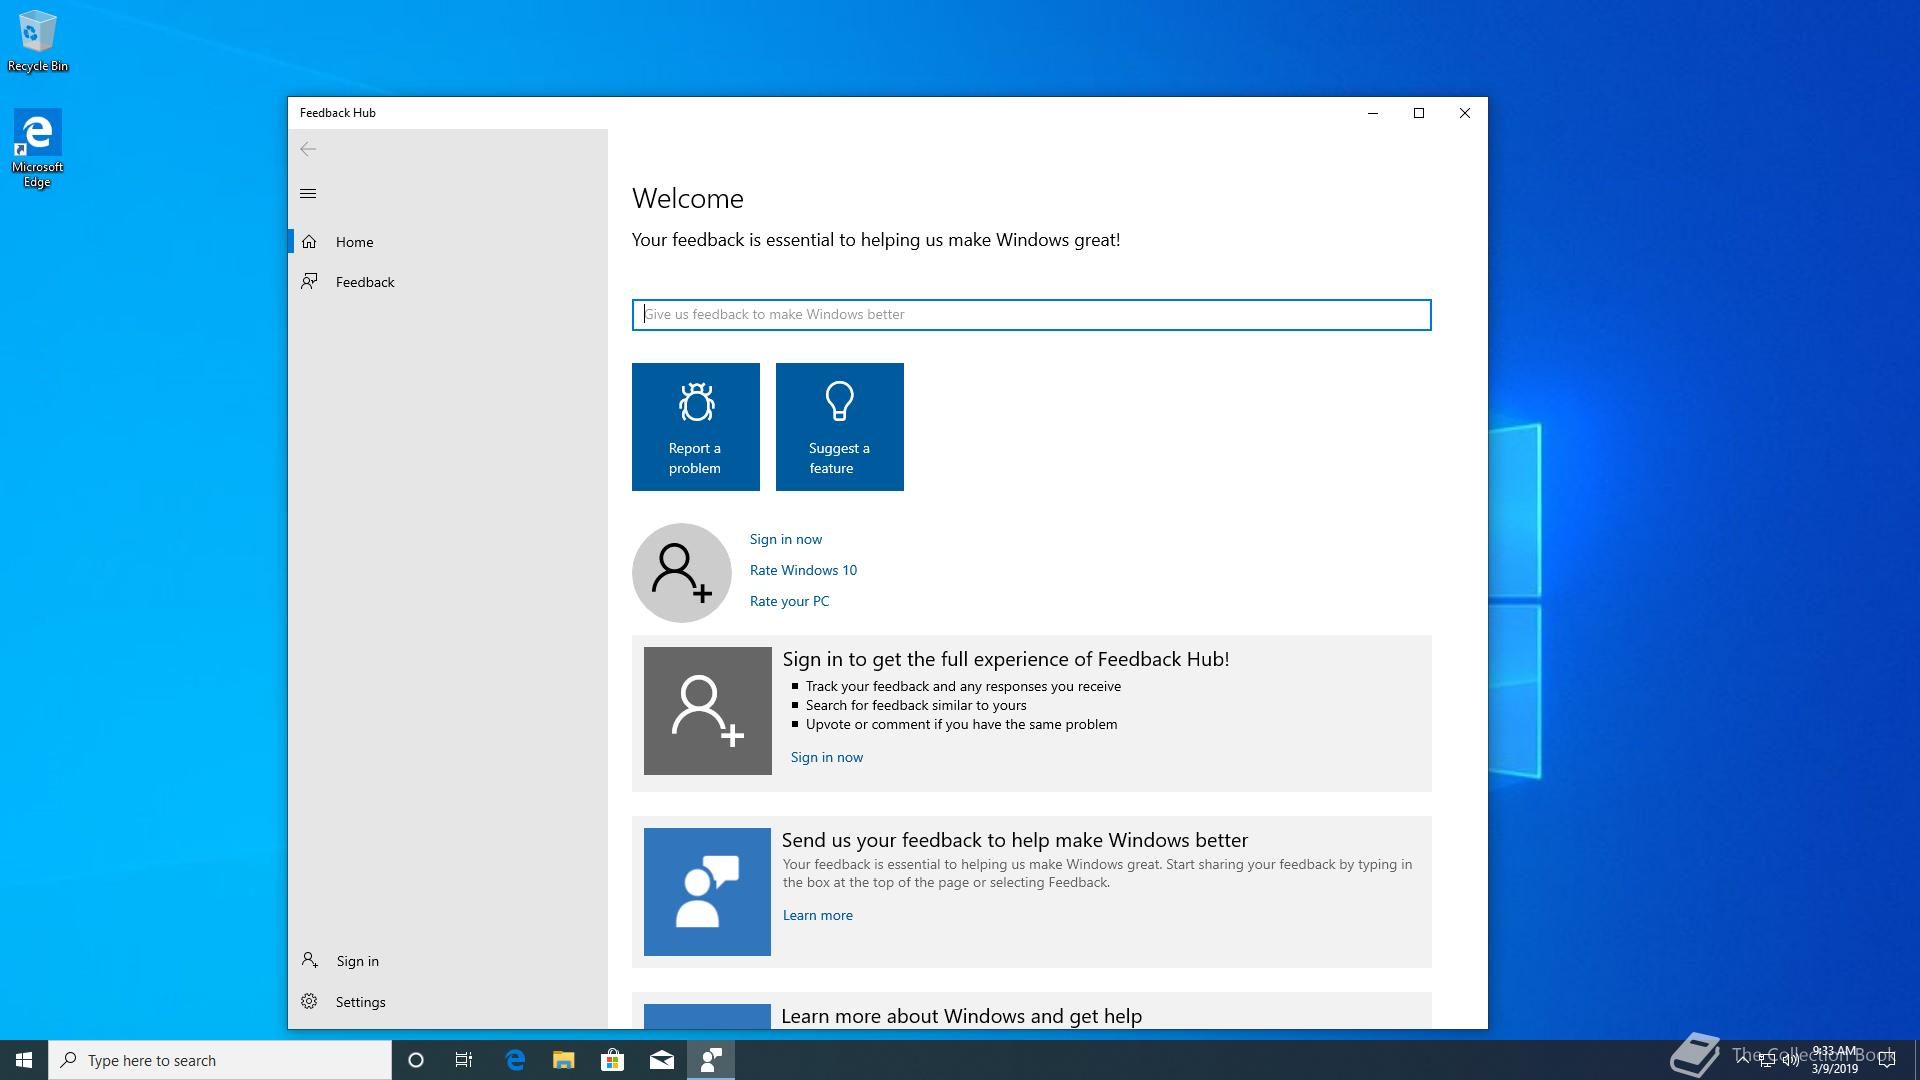Screen dimensions: 1920x1080
Task: Open File Explorer from the taskbar
Action: [x=564, y=1060]
